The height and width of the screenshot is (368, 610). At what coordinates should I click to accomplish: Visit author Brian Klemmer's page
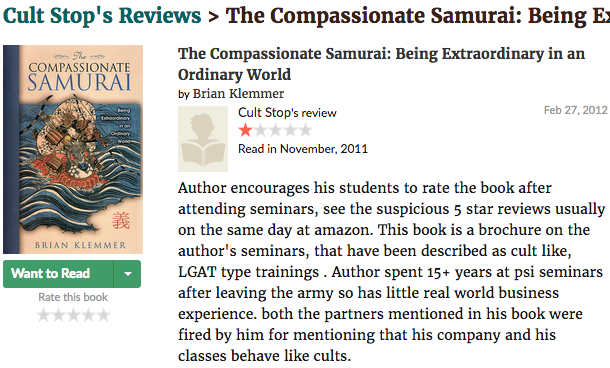pos(238,94)
